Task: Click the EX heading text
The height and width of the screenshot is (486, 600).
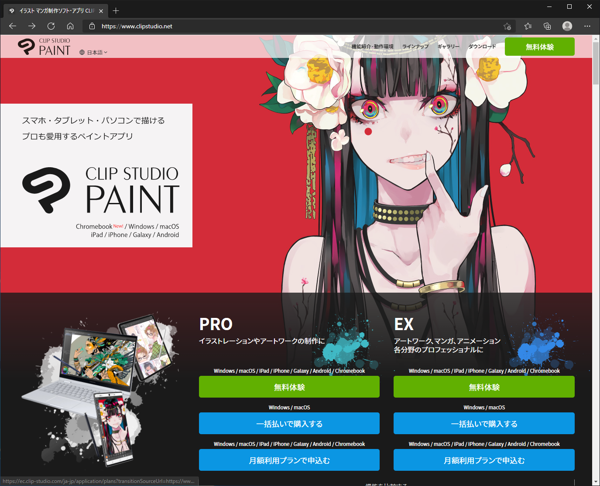Action: coord(404,324)
